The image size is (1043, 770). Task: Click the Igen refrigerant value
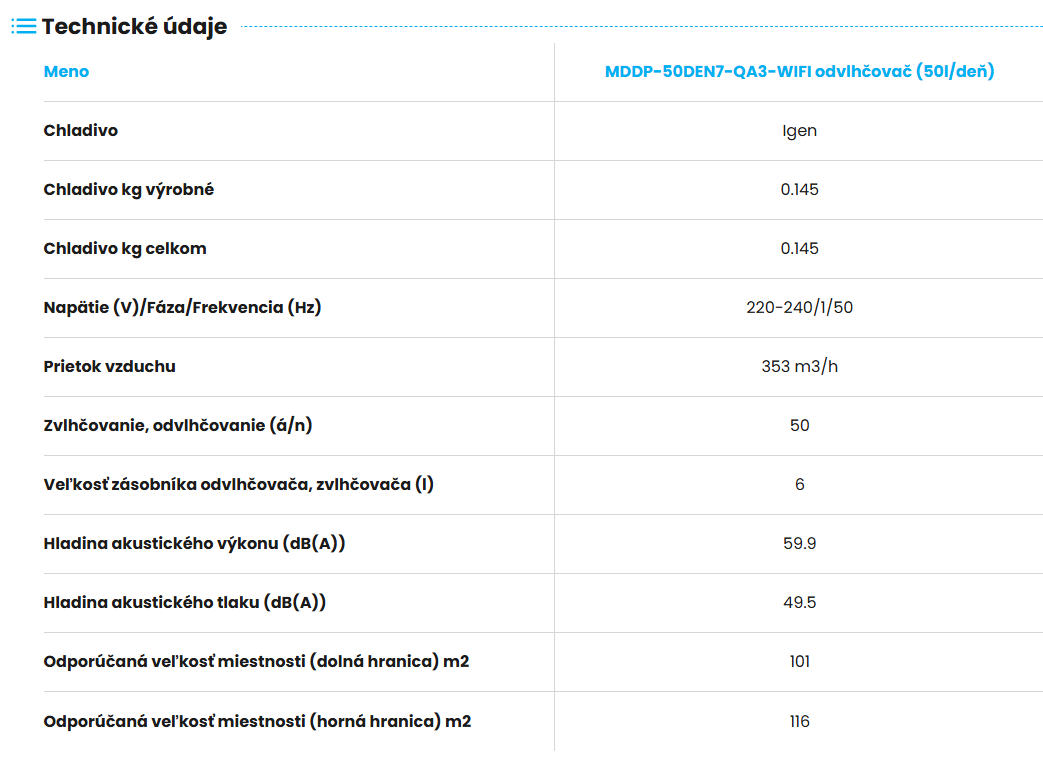[x=799, y=130]
